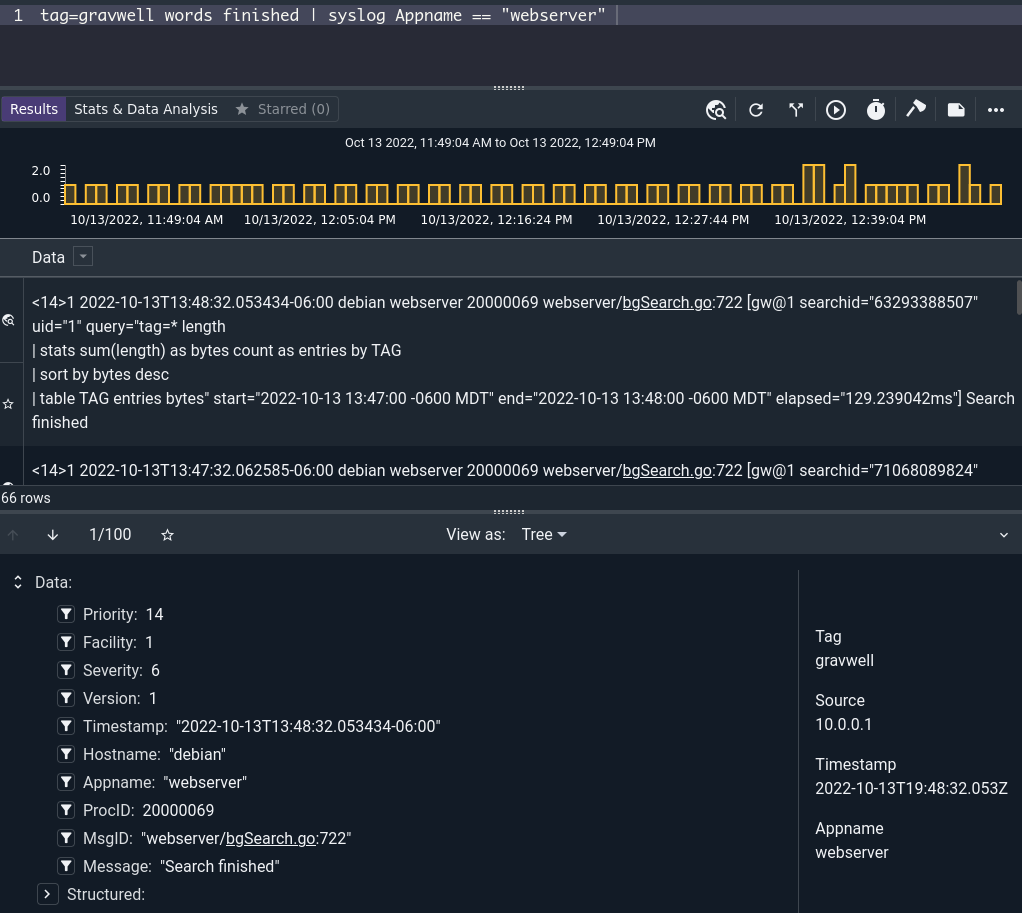
Task: Click the refresh search icon in toolbar
Action: 756,110
